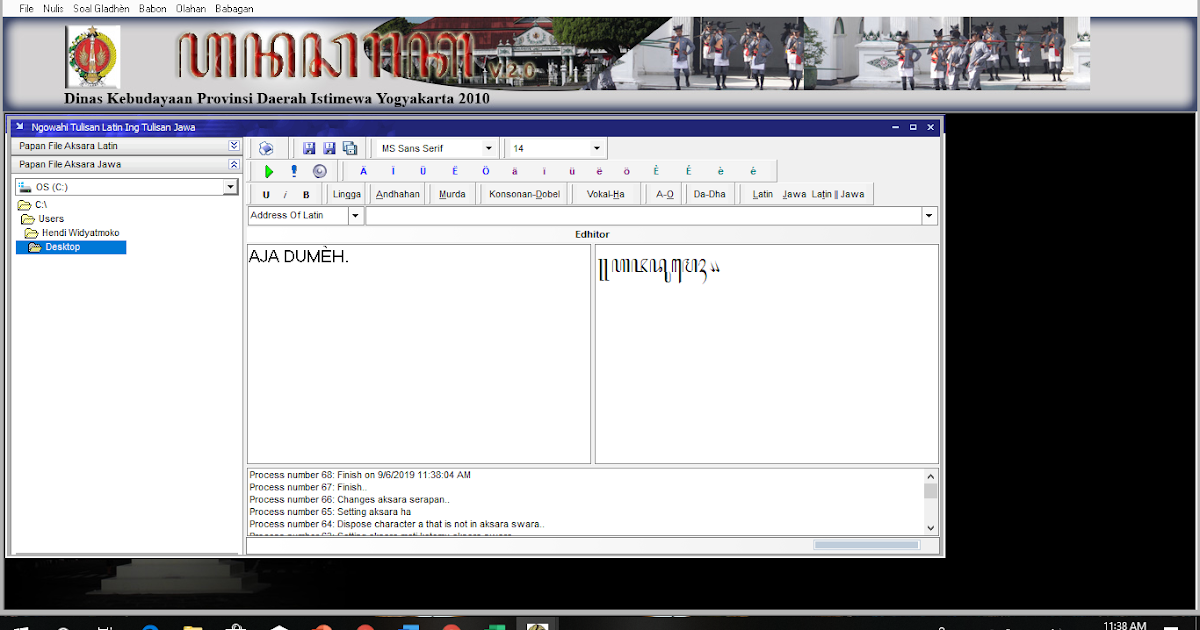
Task: Toggle underline U formatting
Action: (266, 195)
